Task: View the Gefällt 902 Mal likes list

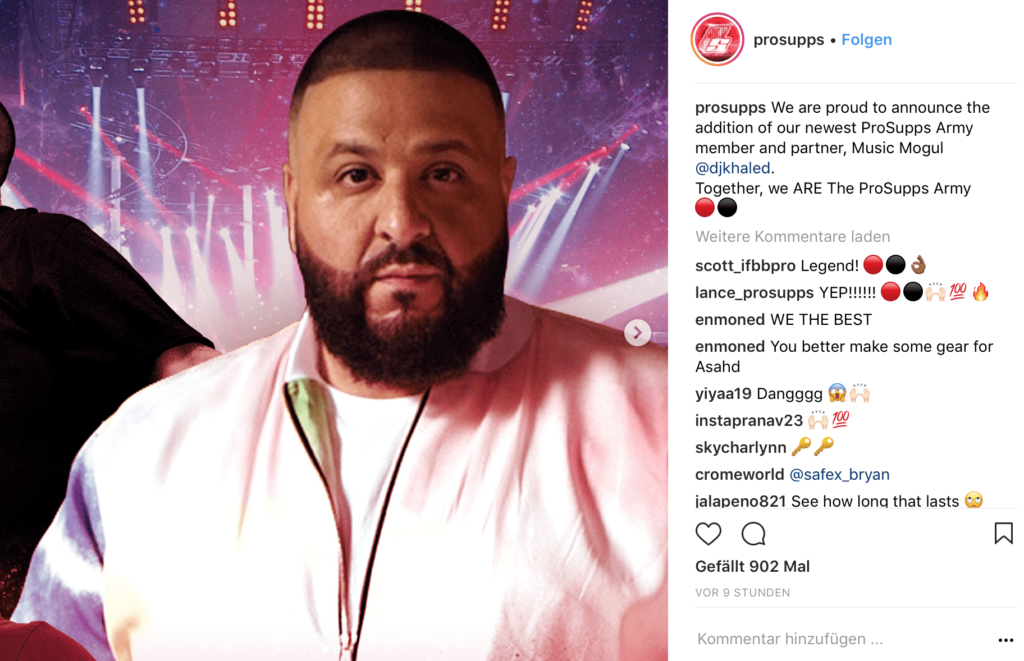Action: coord(752,566)
